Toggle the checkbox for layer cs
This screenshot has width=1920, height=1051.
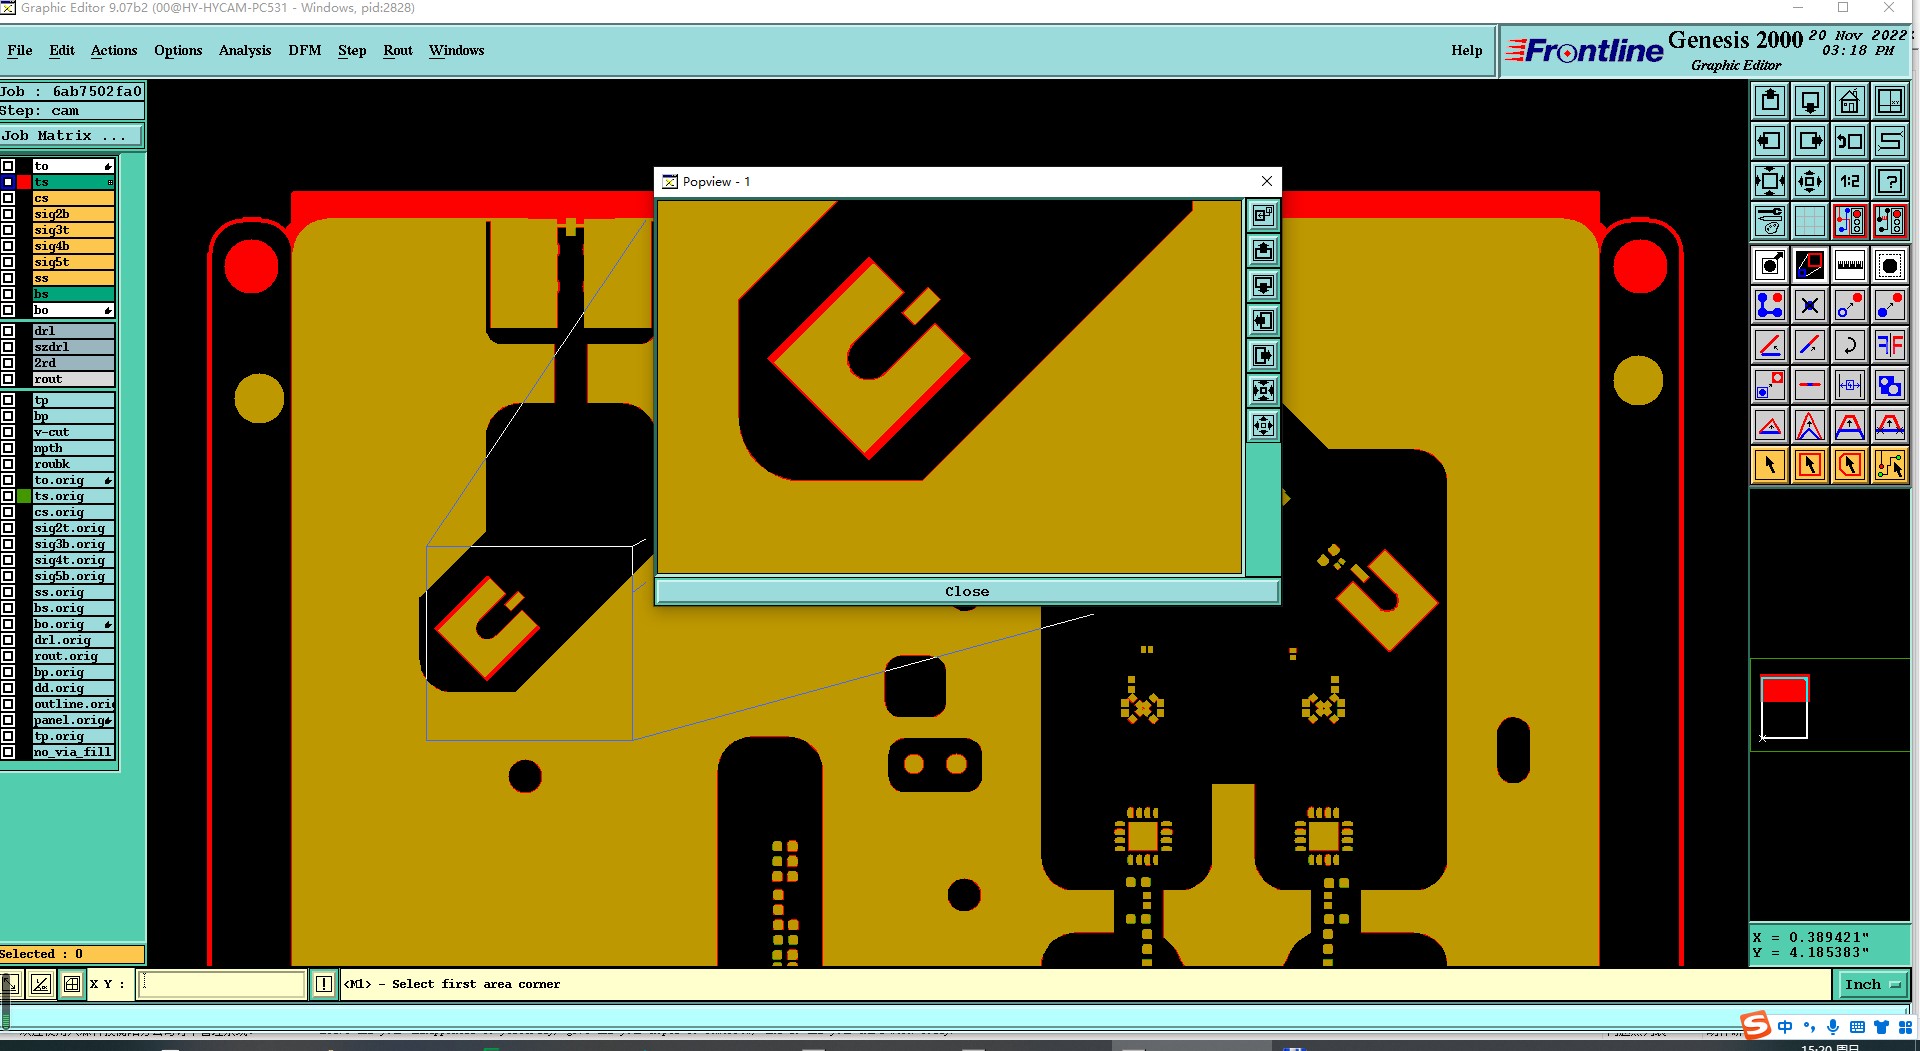click(x=8, y=198)
